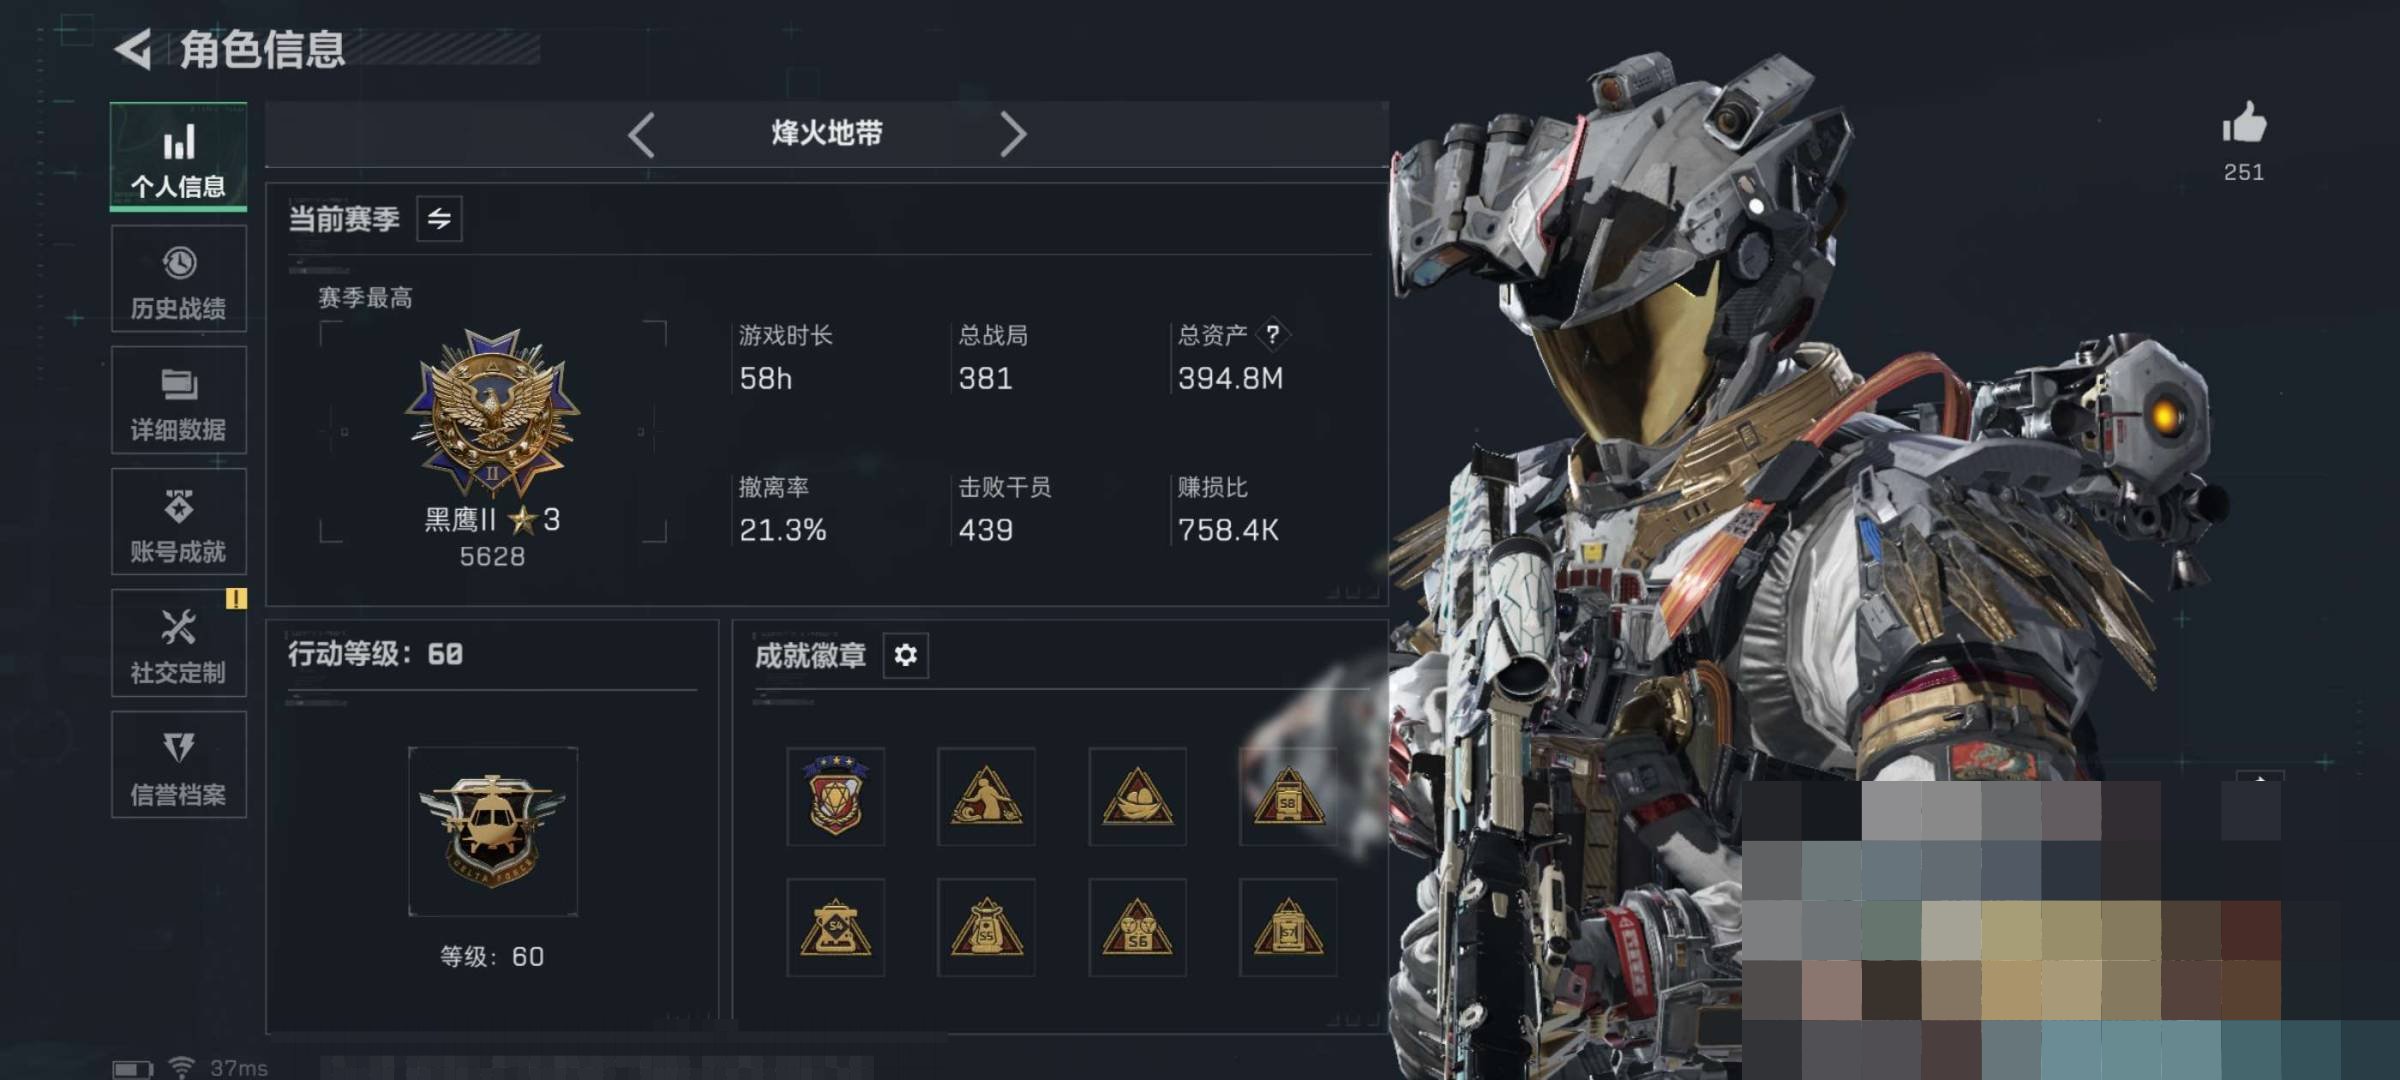Select the S6 triangle achievement badge
This screenshot has height=1080, width=2400.
(x=1137, y=927)
